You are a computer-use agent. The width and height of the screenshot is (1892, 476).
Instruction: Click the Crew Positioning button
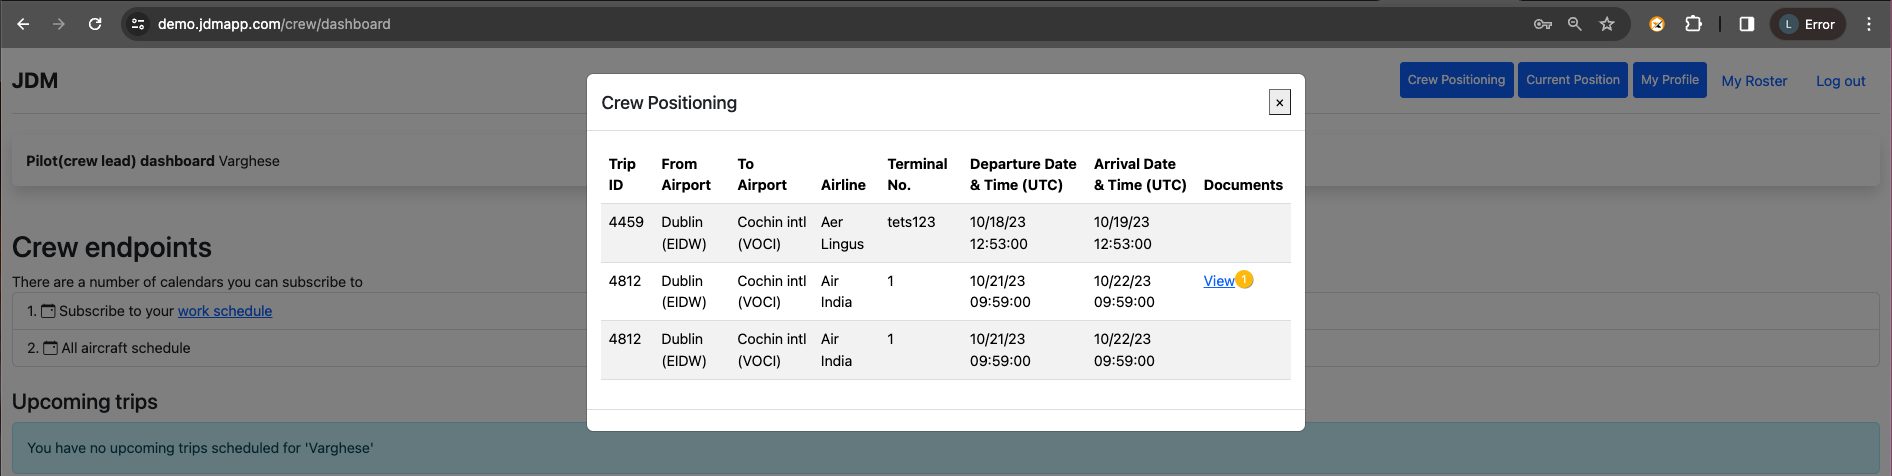click(1456, 80)
